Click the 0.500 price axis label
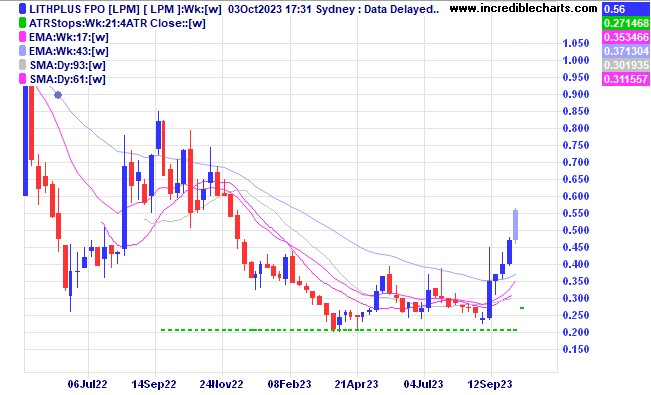Screen dimensions: 651x395 click(576, 230)
